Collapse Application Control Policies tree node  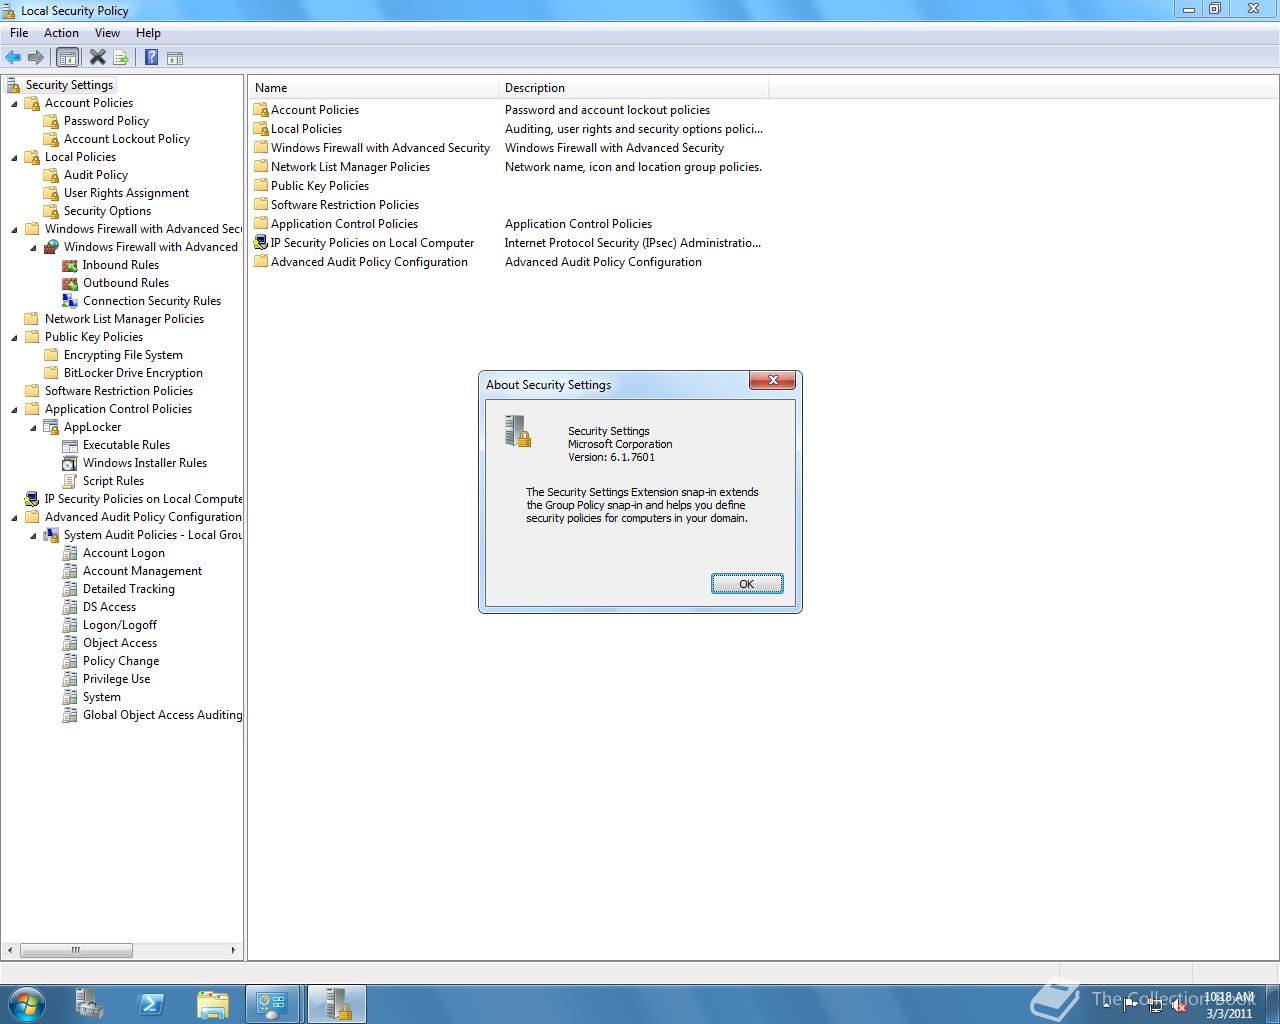[x=14, y=410]
